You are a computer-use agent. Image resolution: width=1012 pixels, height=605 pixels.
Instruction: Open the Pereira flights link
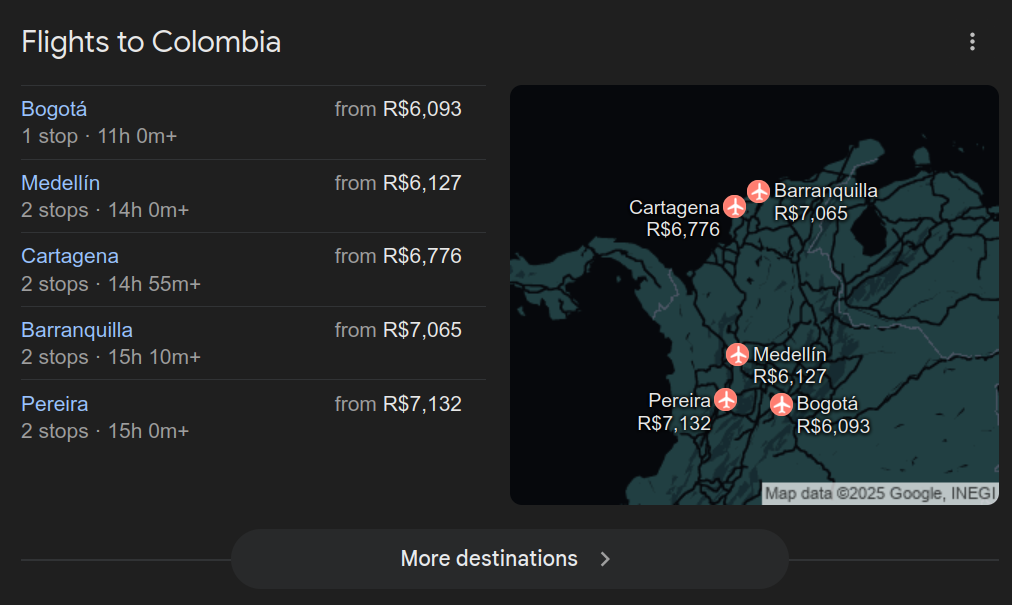pos(55,404)
